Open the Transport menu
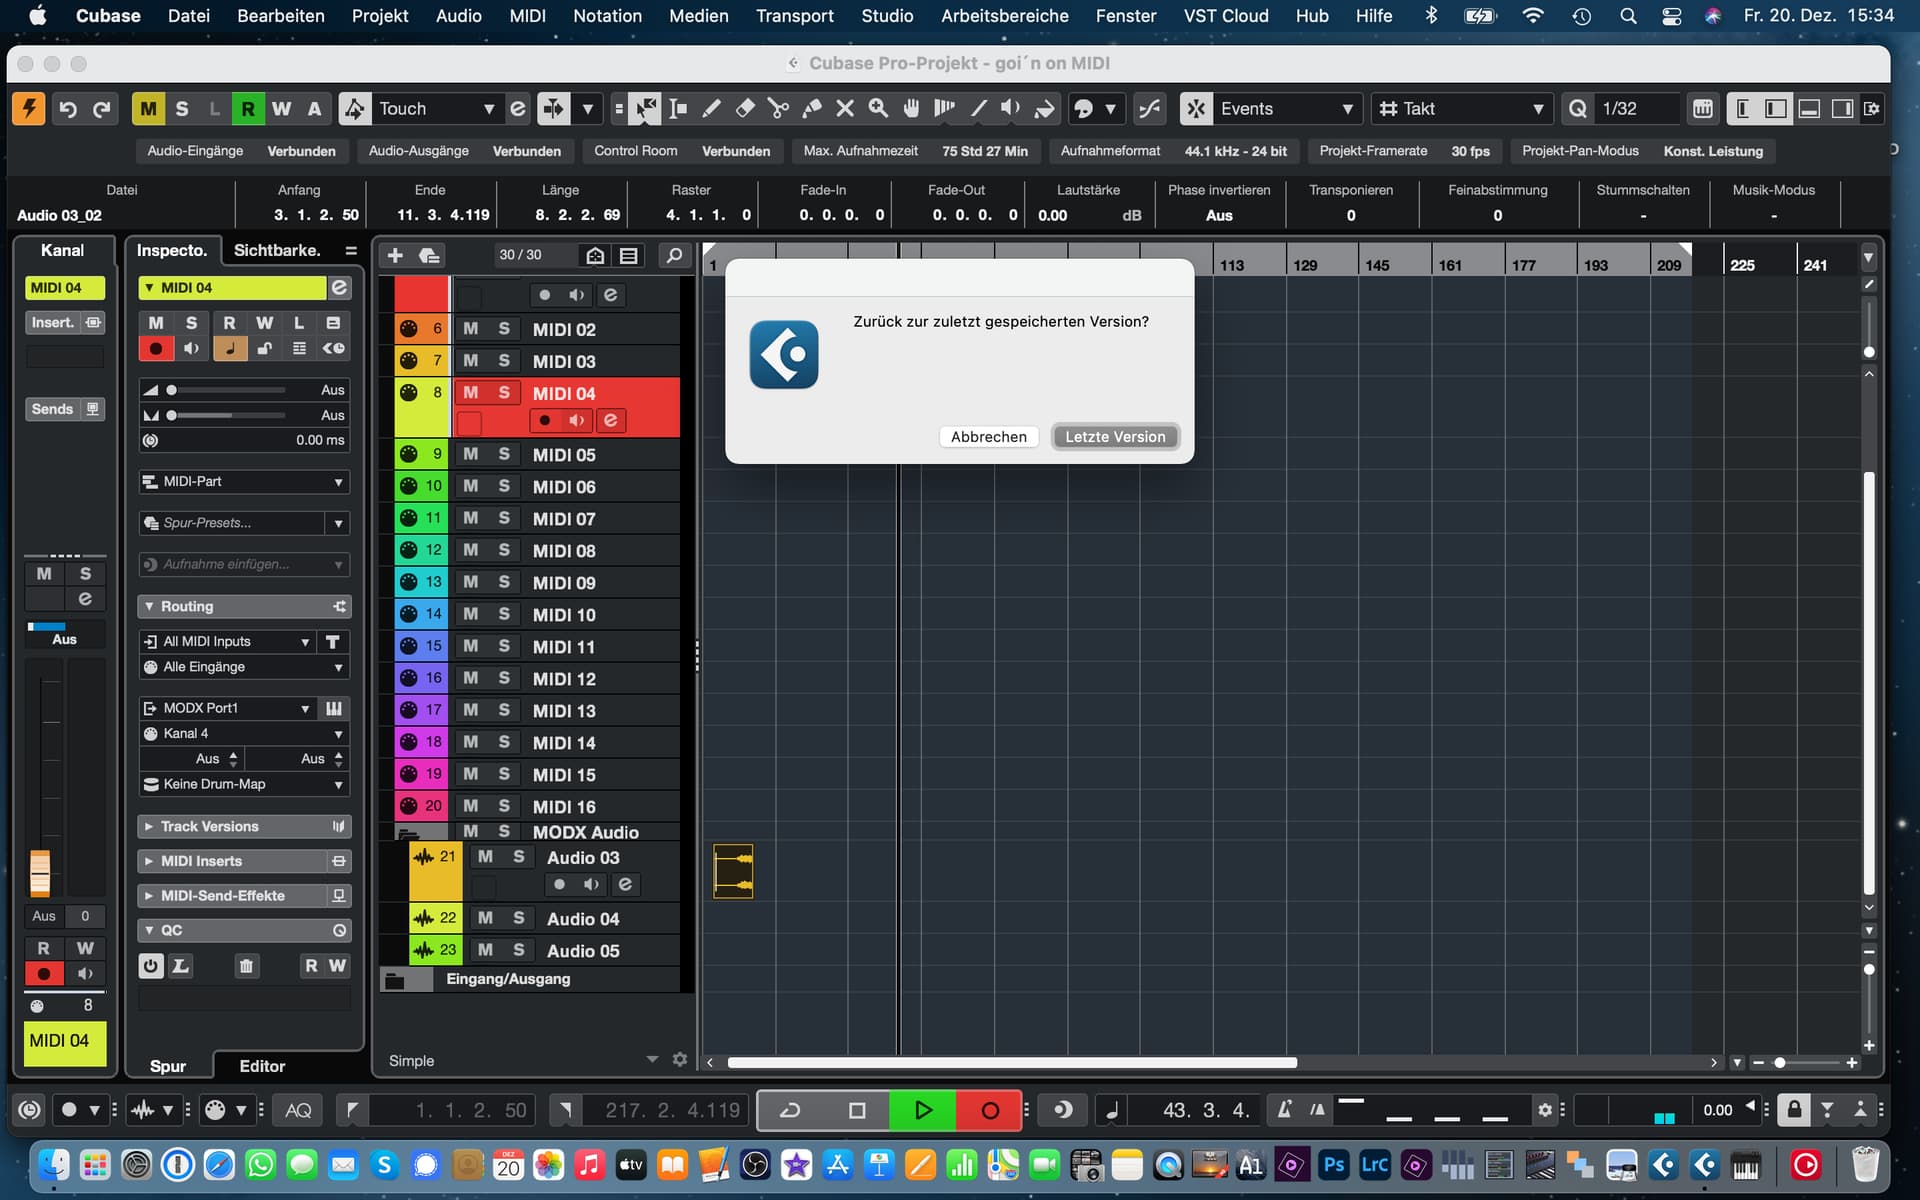 794,15
